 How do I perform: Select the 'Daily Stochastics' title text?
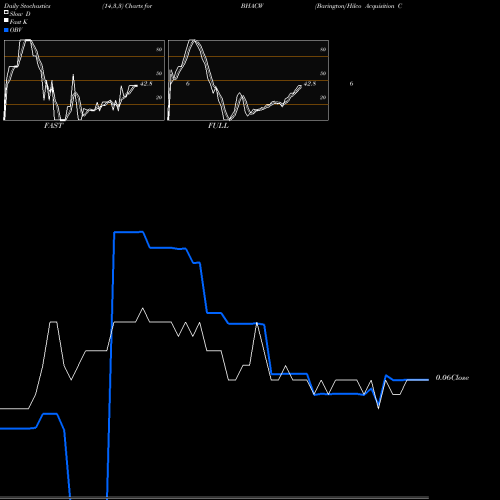pyautogui.click(x=27, y=6)
